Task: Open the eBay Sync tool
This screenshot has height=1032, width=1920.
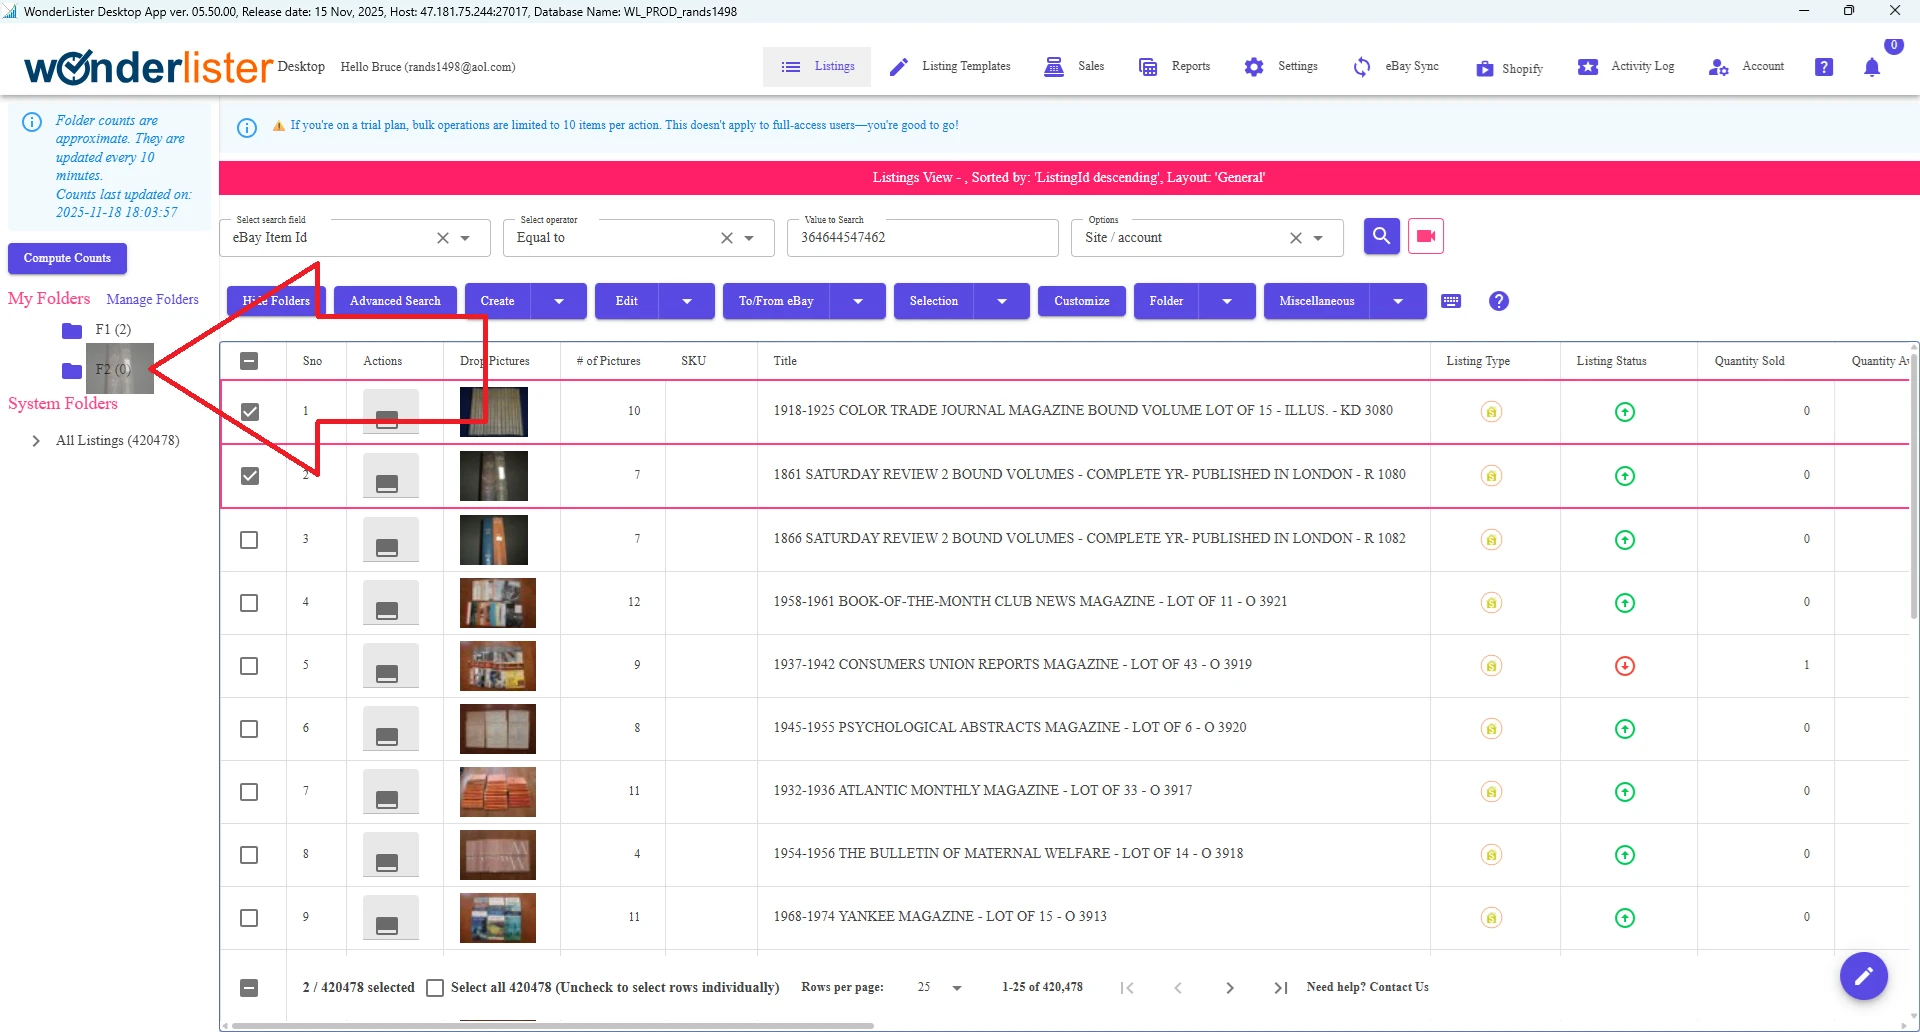Action: 1397,66
